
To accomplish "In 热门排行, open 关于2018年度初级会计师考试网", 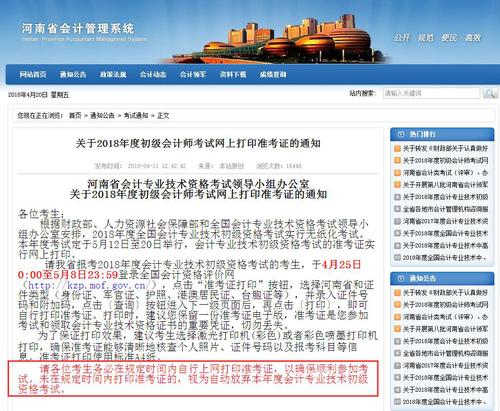I will tap(445, 160).
